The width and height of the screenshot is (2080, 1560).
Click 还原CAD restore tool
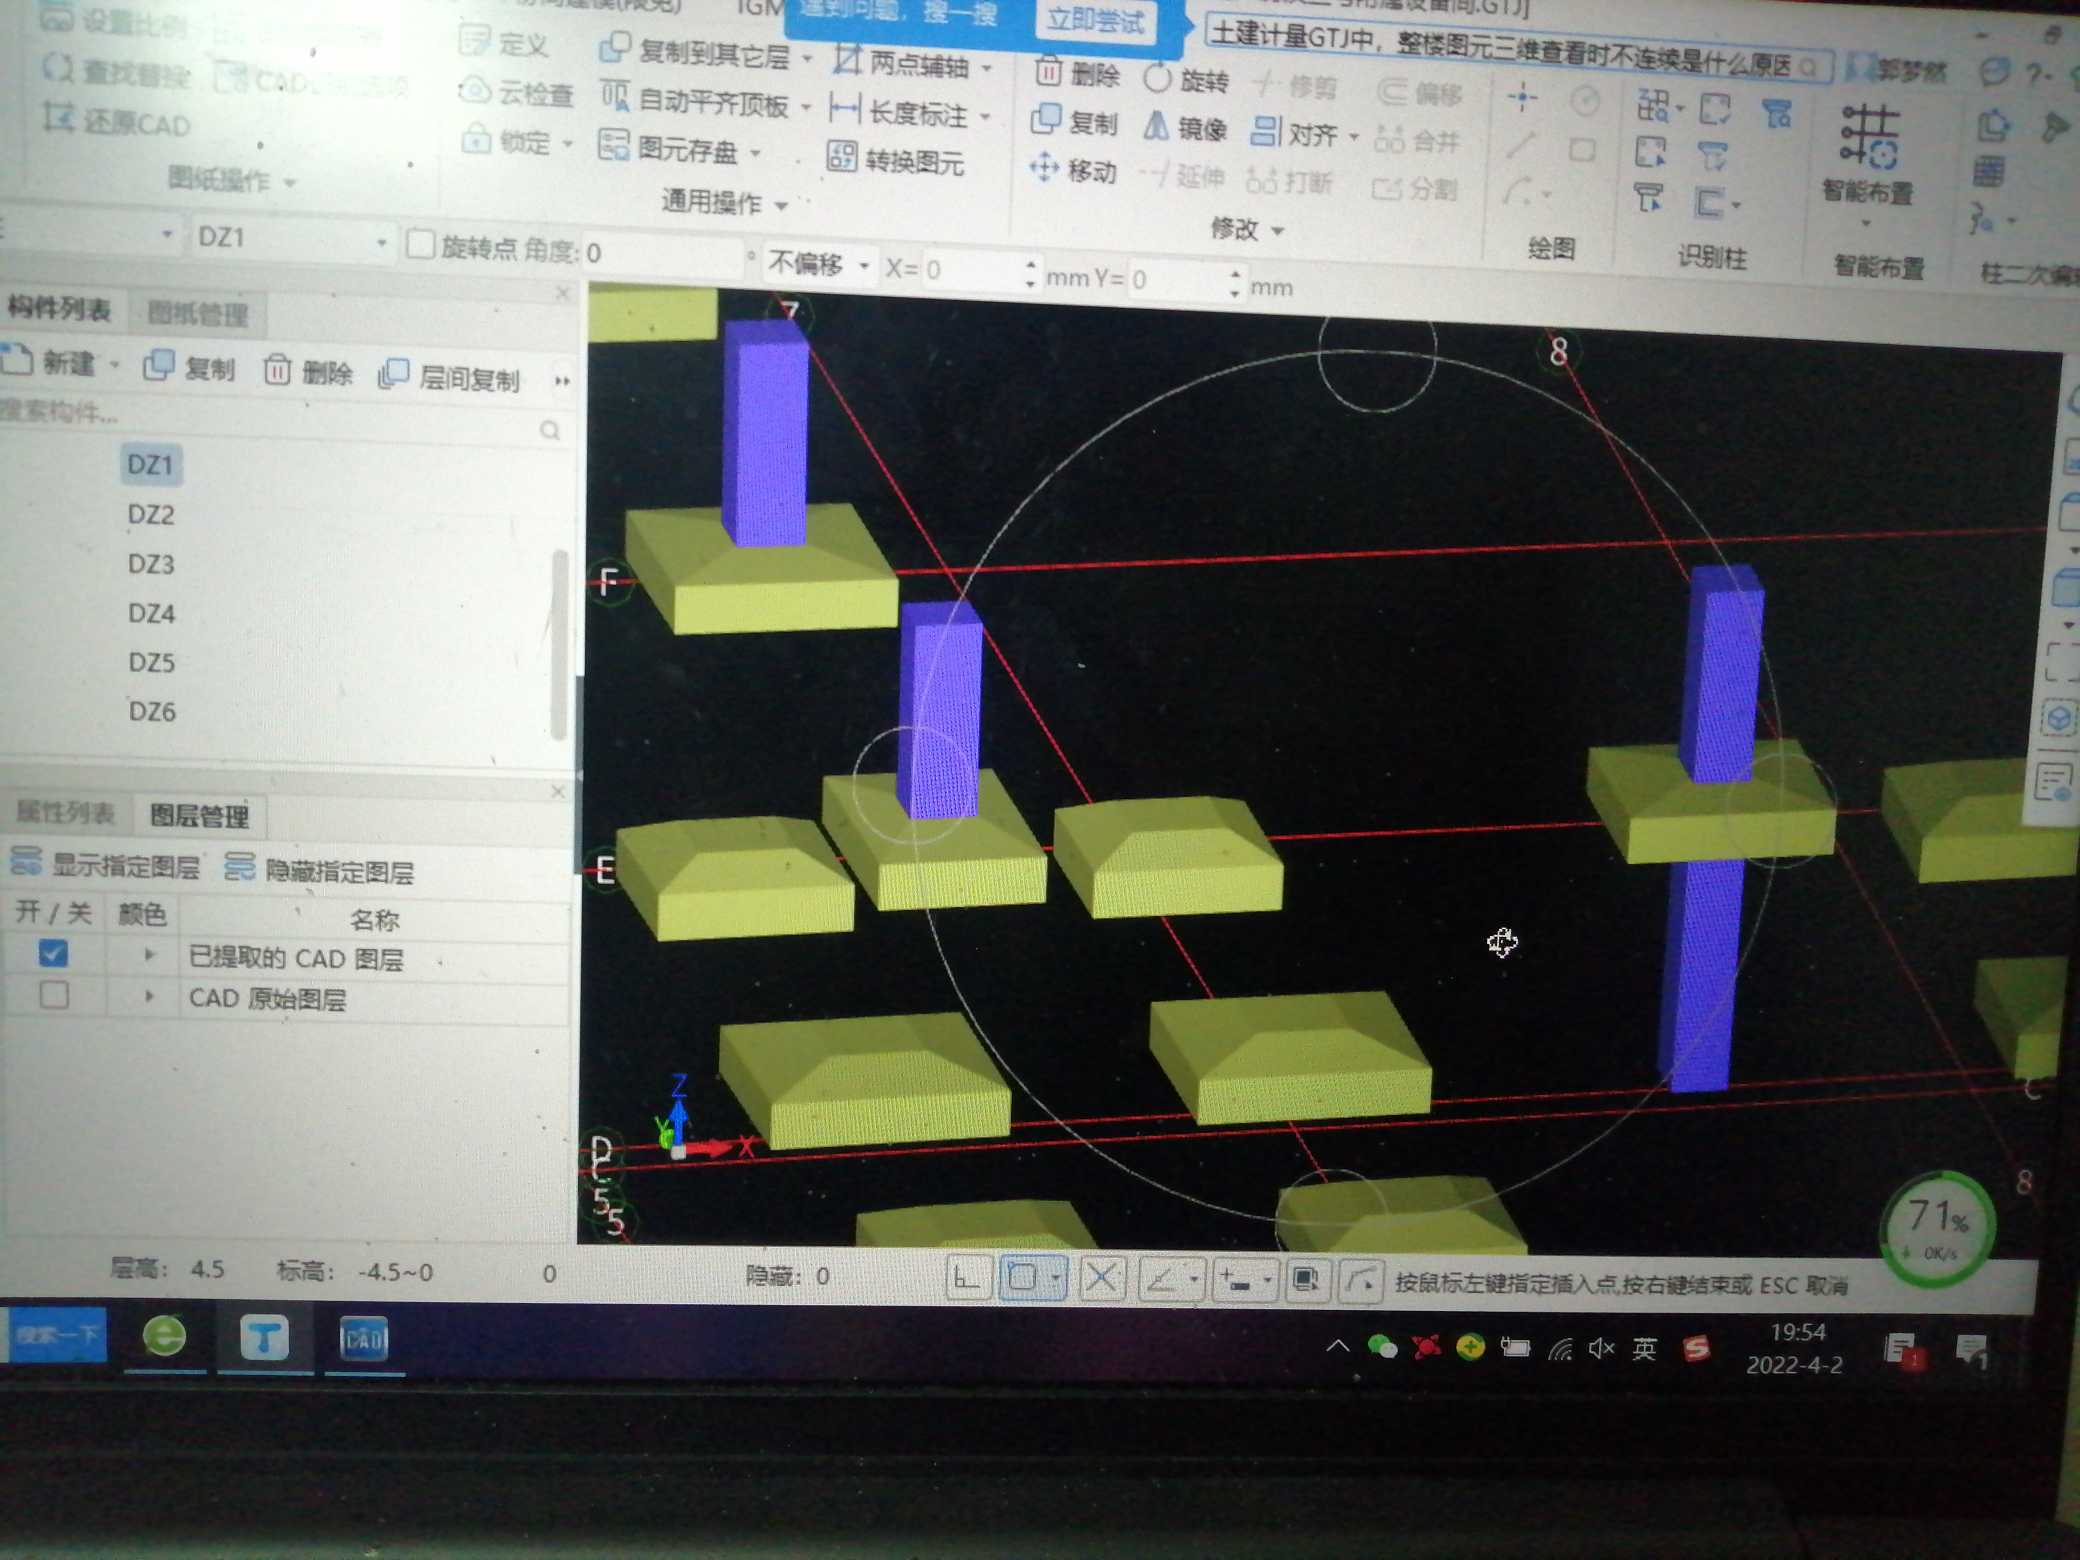click(115, 122)
